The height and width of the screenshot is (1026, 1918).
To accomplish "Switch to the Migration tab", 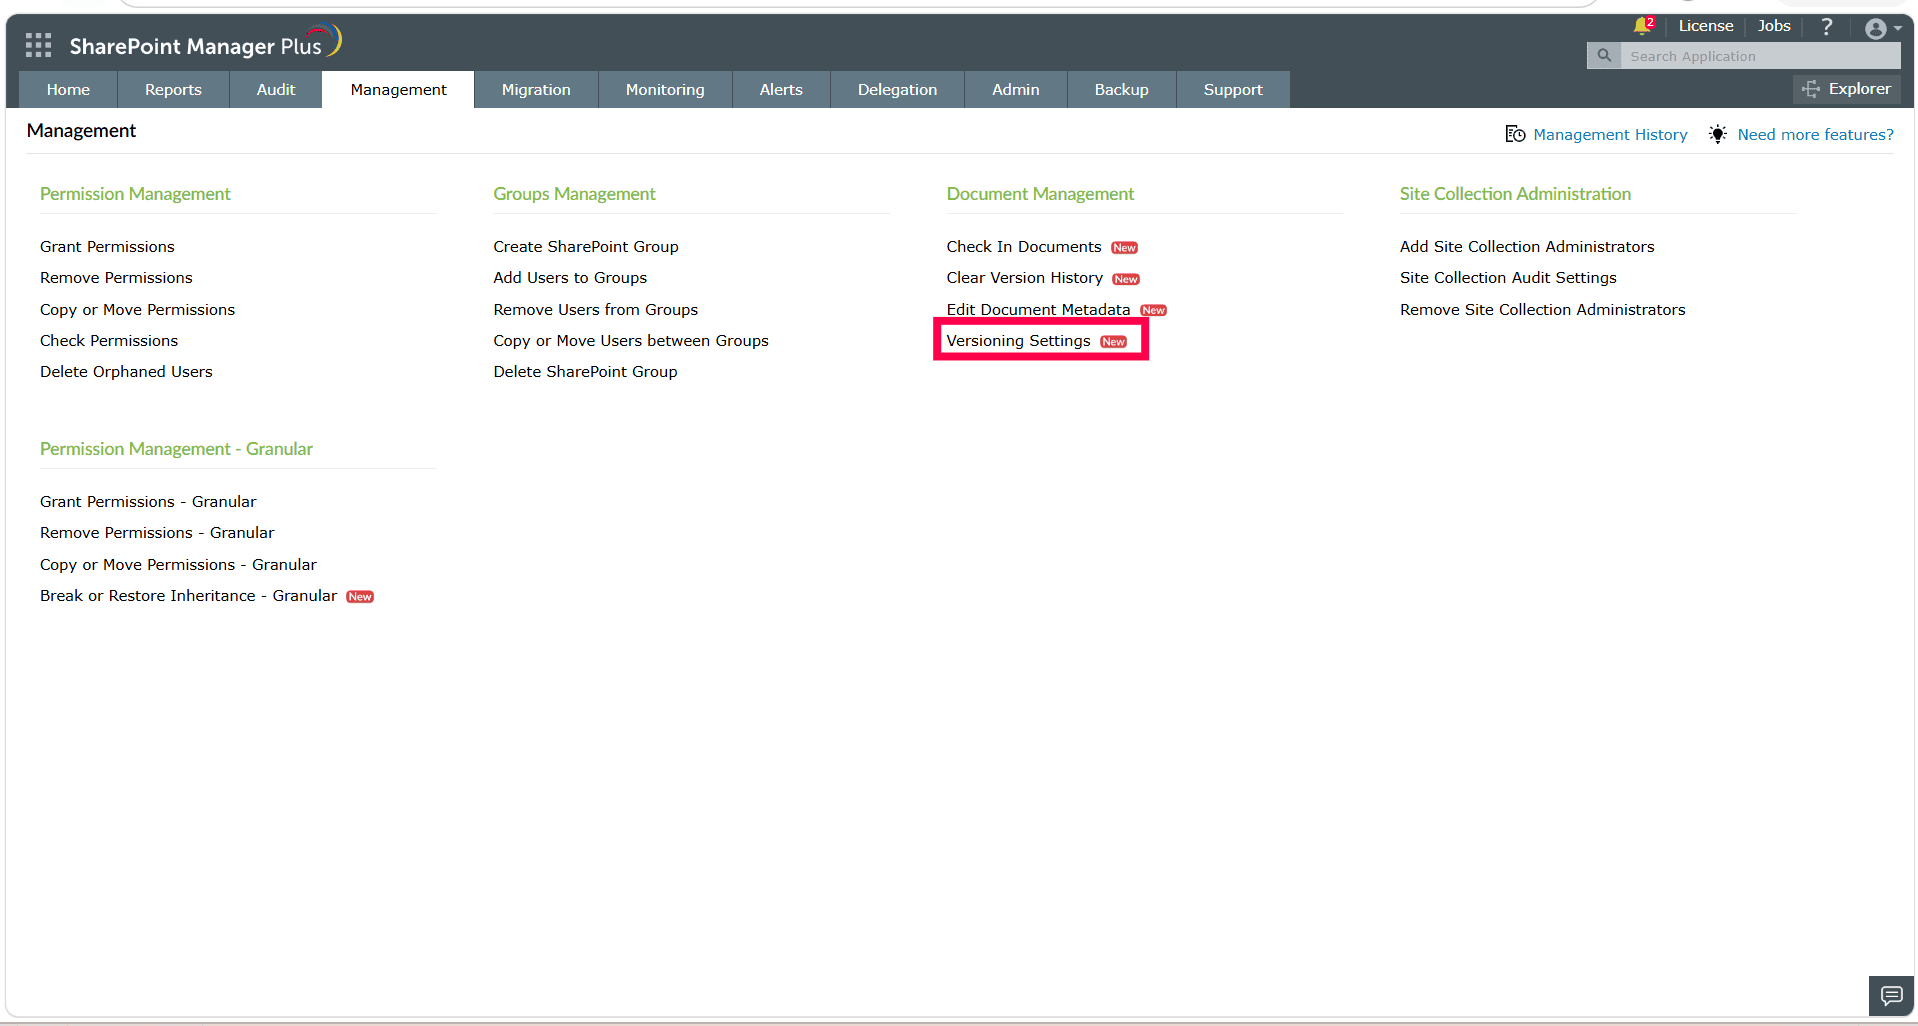I will click(x=536, y=89).
